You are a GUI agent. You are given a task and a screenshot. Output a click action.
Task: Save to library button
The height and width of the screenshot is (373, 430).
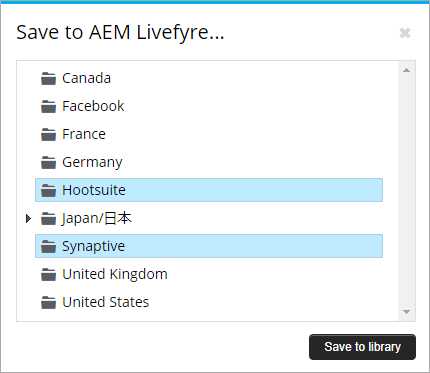[x=362, y=347]
